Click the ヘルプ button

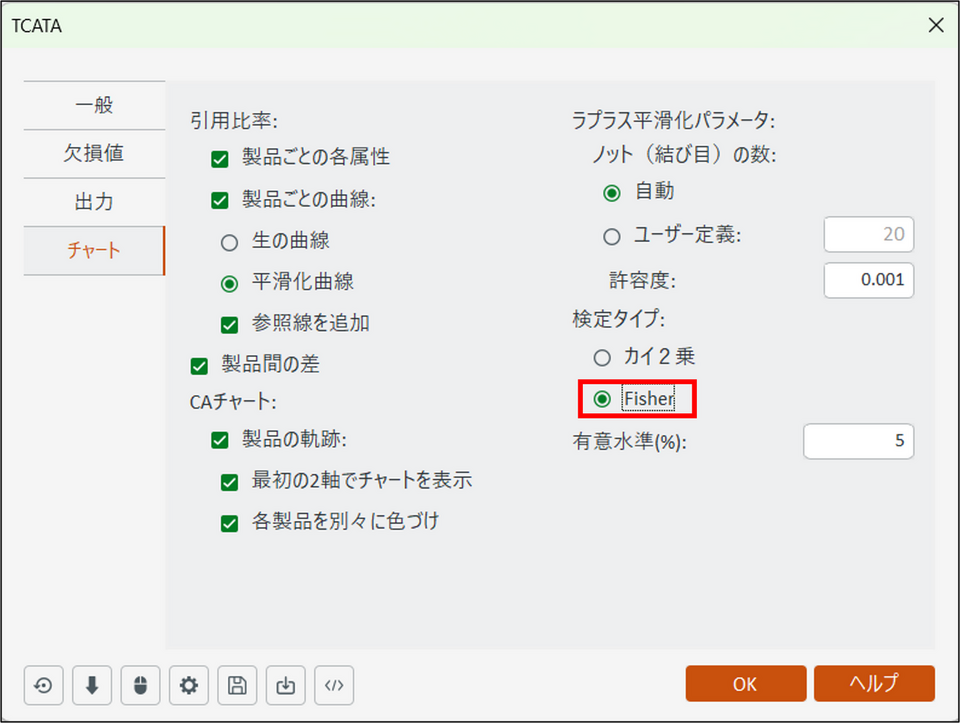pos(874,683)
